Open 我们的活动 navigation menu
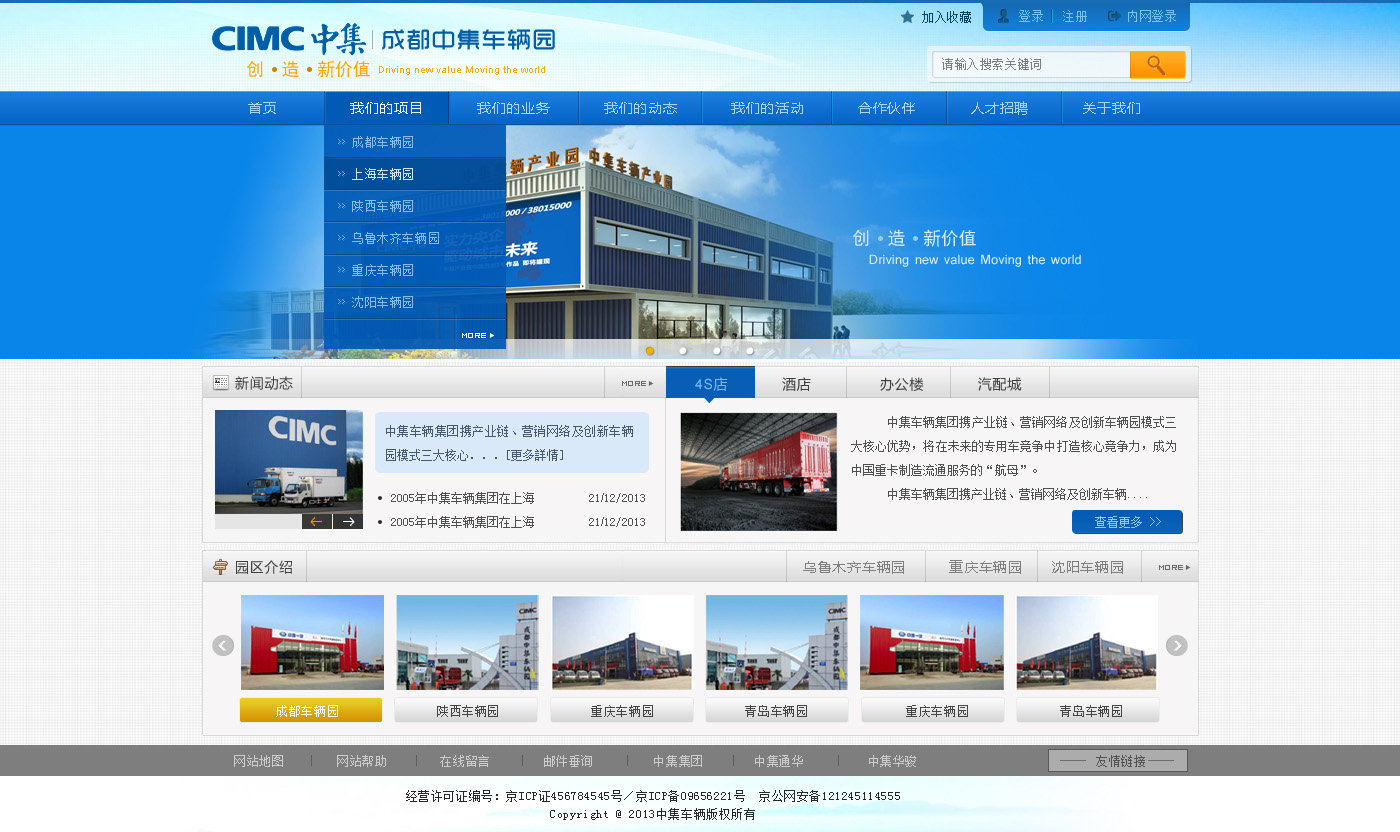 (767, 108)
